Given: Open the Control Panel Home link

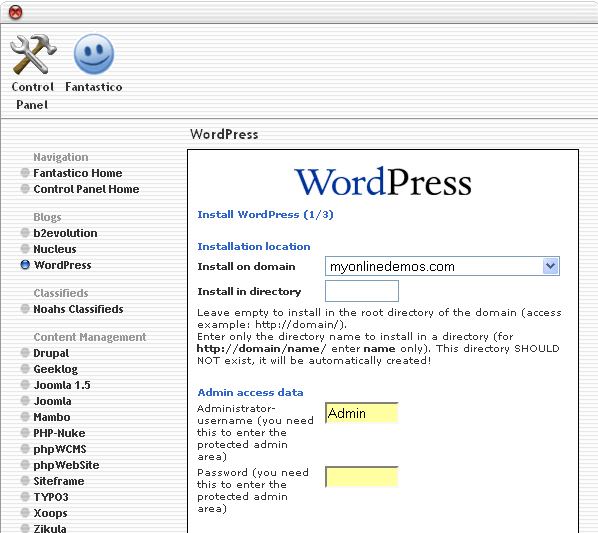Looking at the screenshot, I should [86, 189].
